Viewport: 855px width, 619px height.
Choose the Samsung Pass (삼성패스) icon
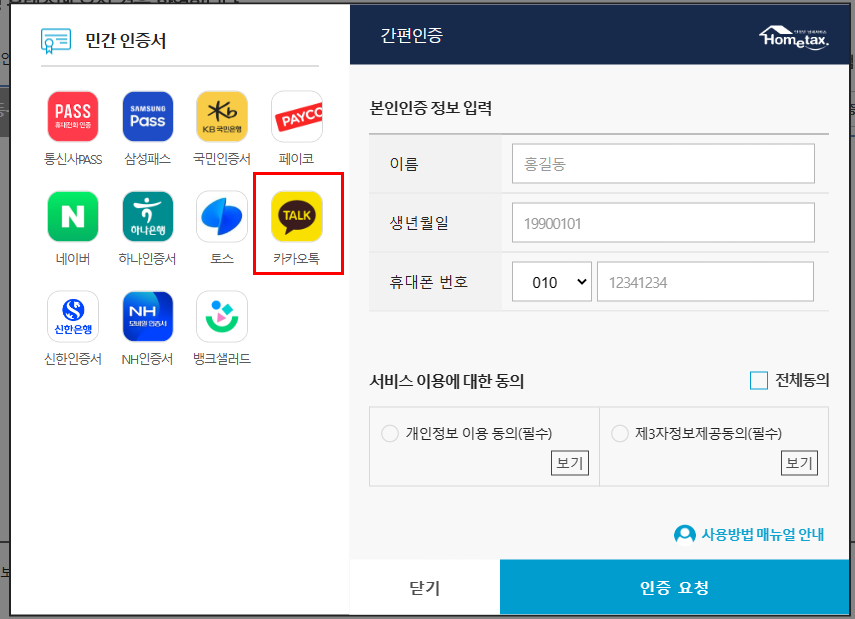tap(147, 117)
